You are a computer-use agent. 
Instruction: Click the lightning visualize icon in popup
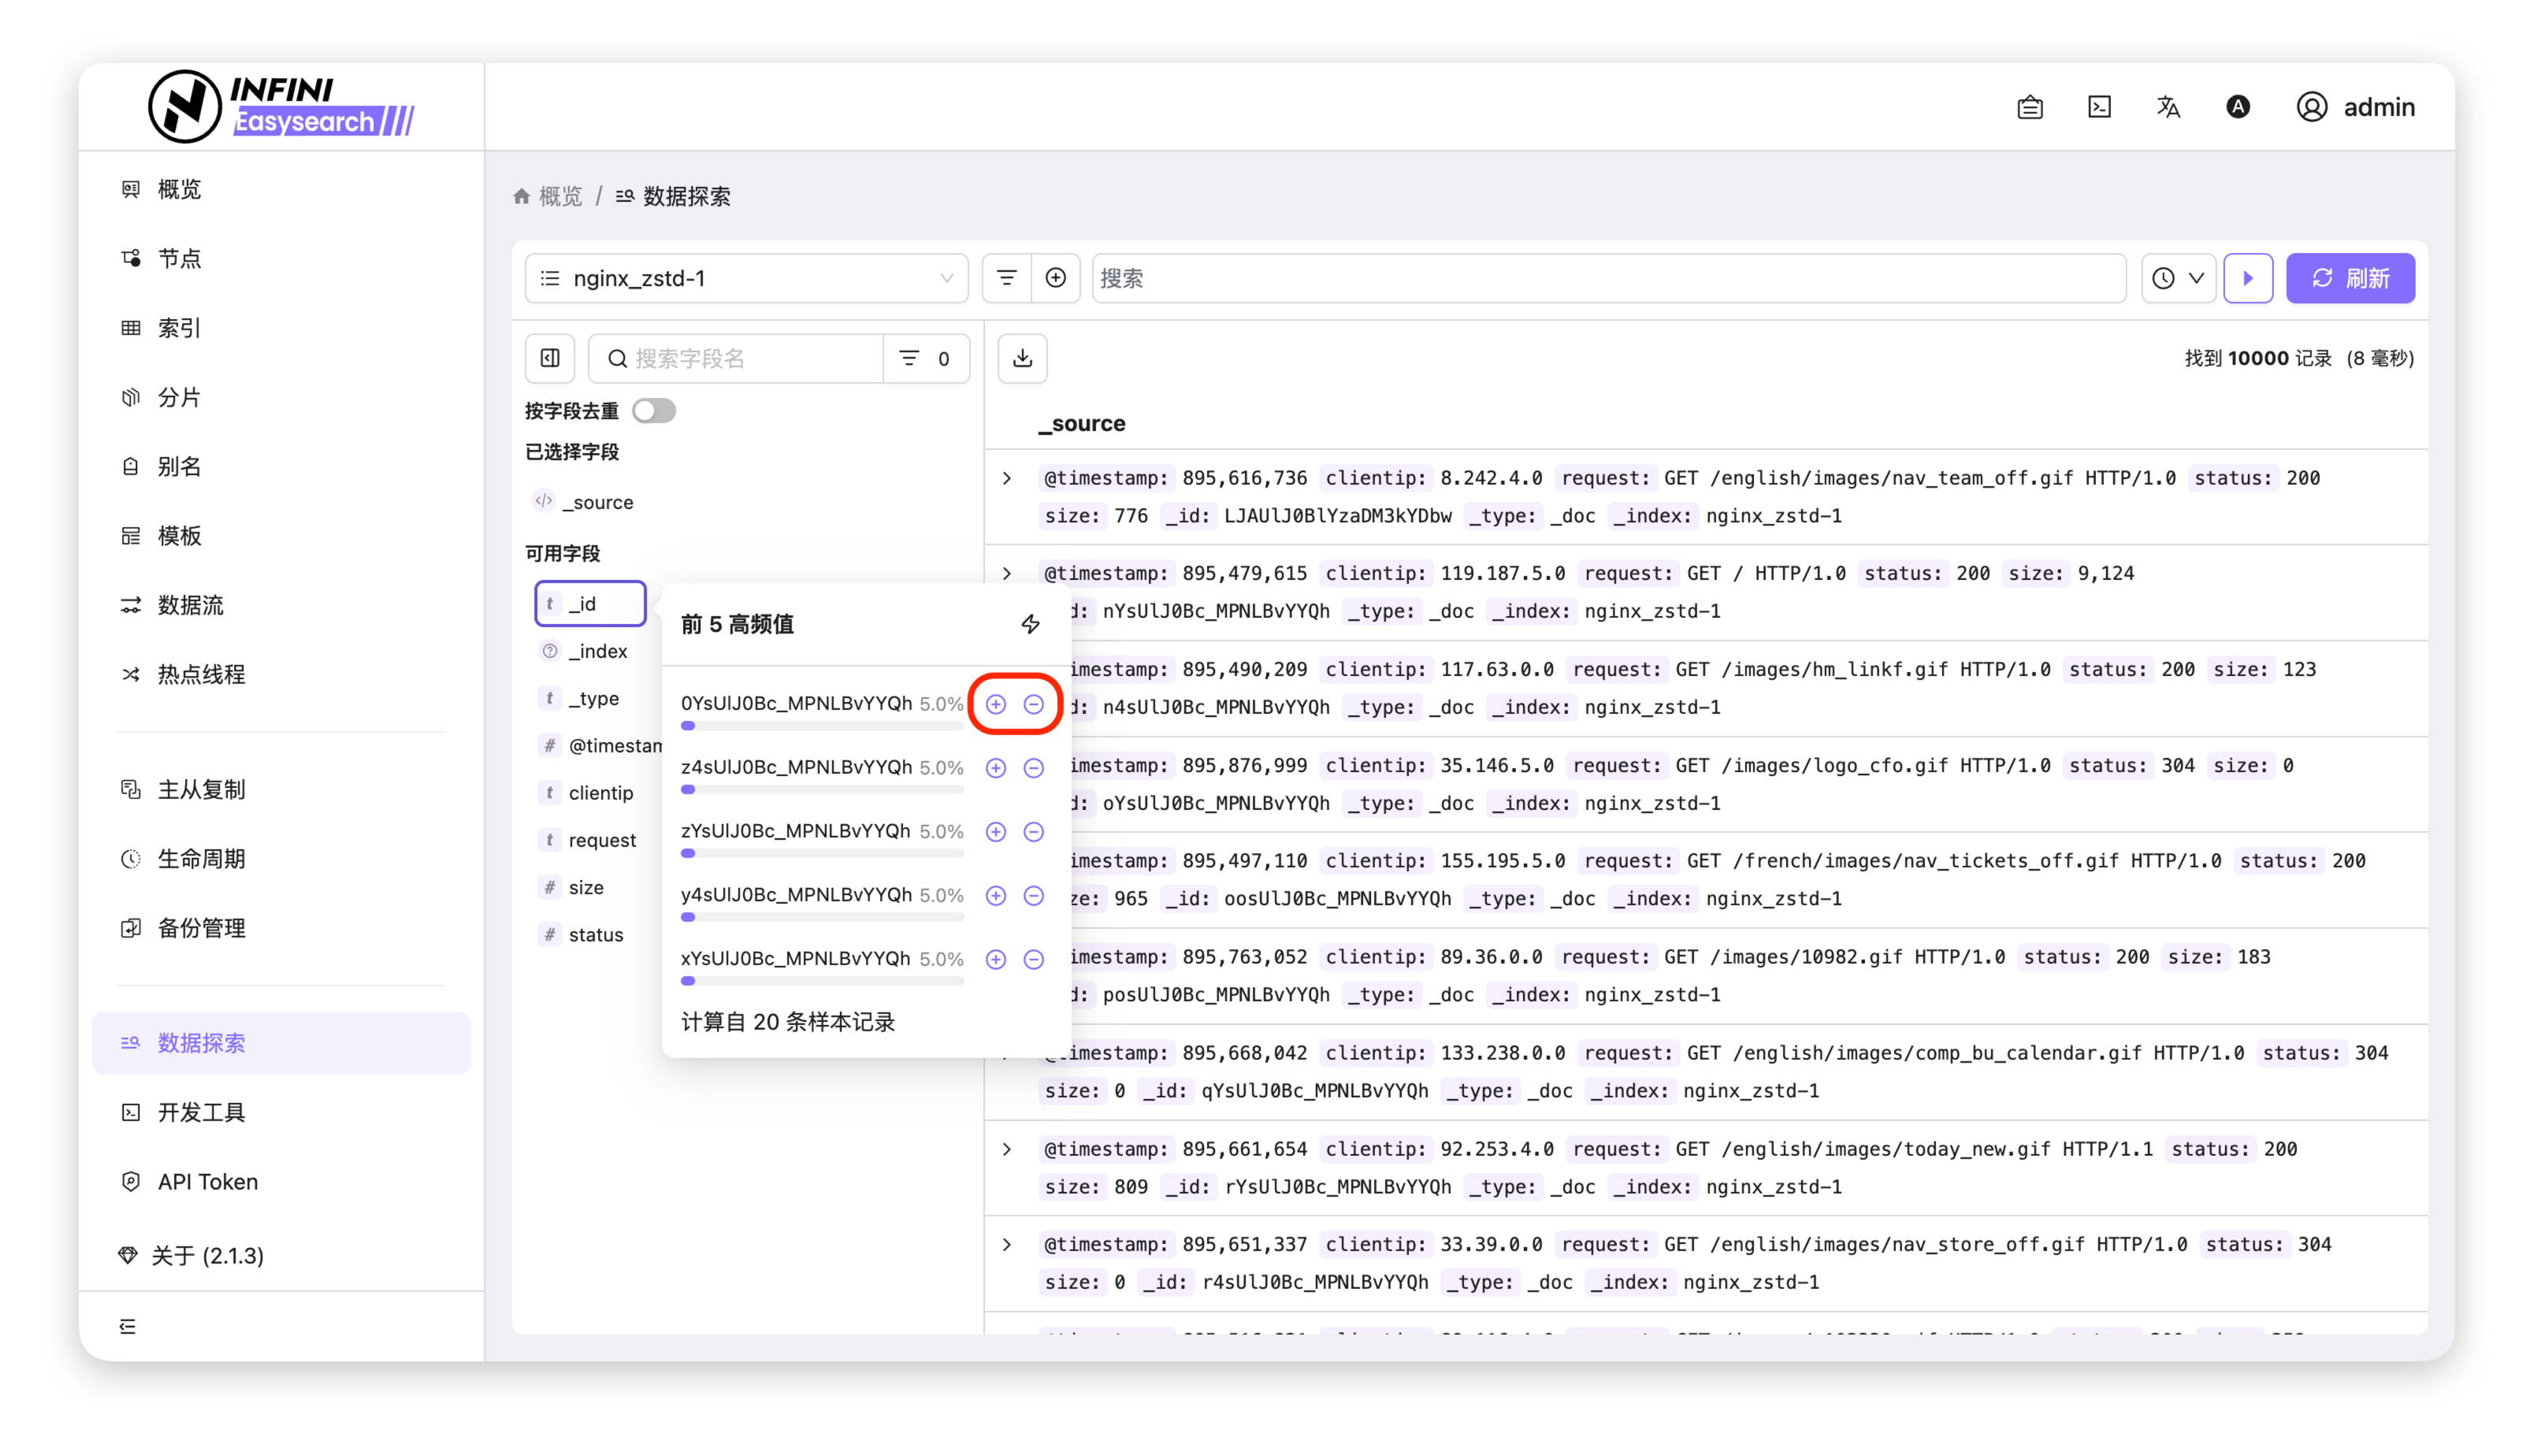point(1030,624)
